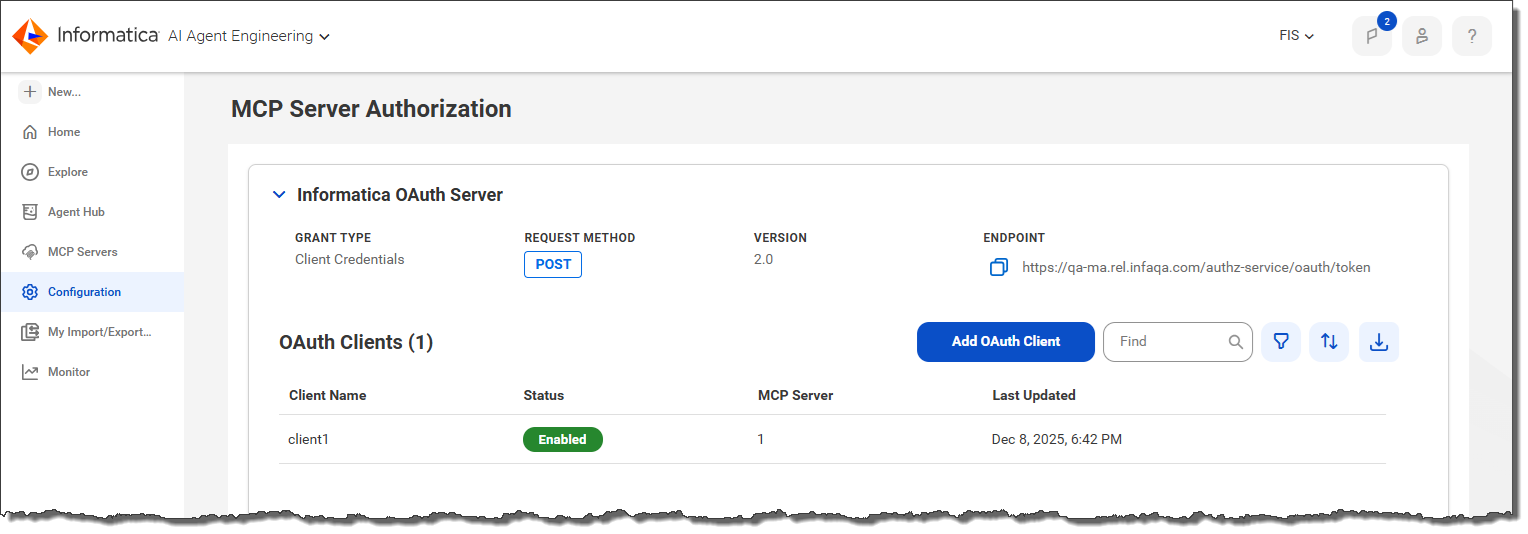Click the My Import/Export icon
The image size is (1528, 534).
(30, 332)
